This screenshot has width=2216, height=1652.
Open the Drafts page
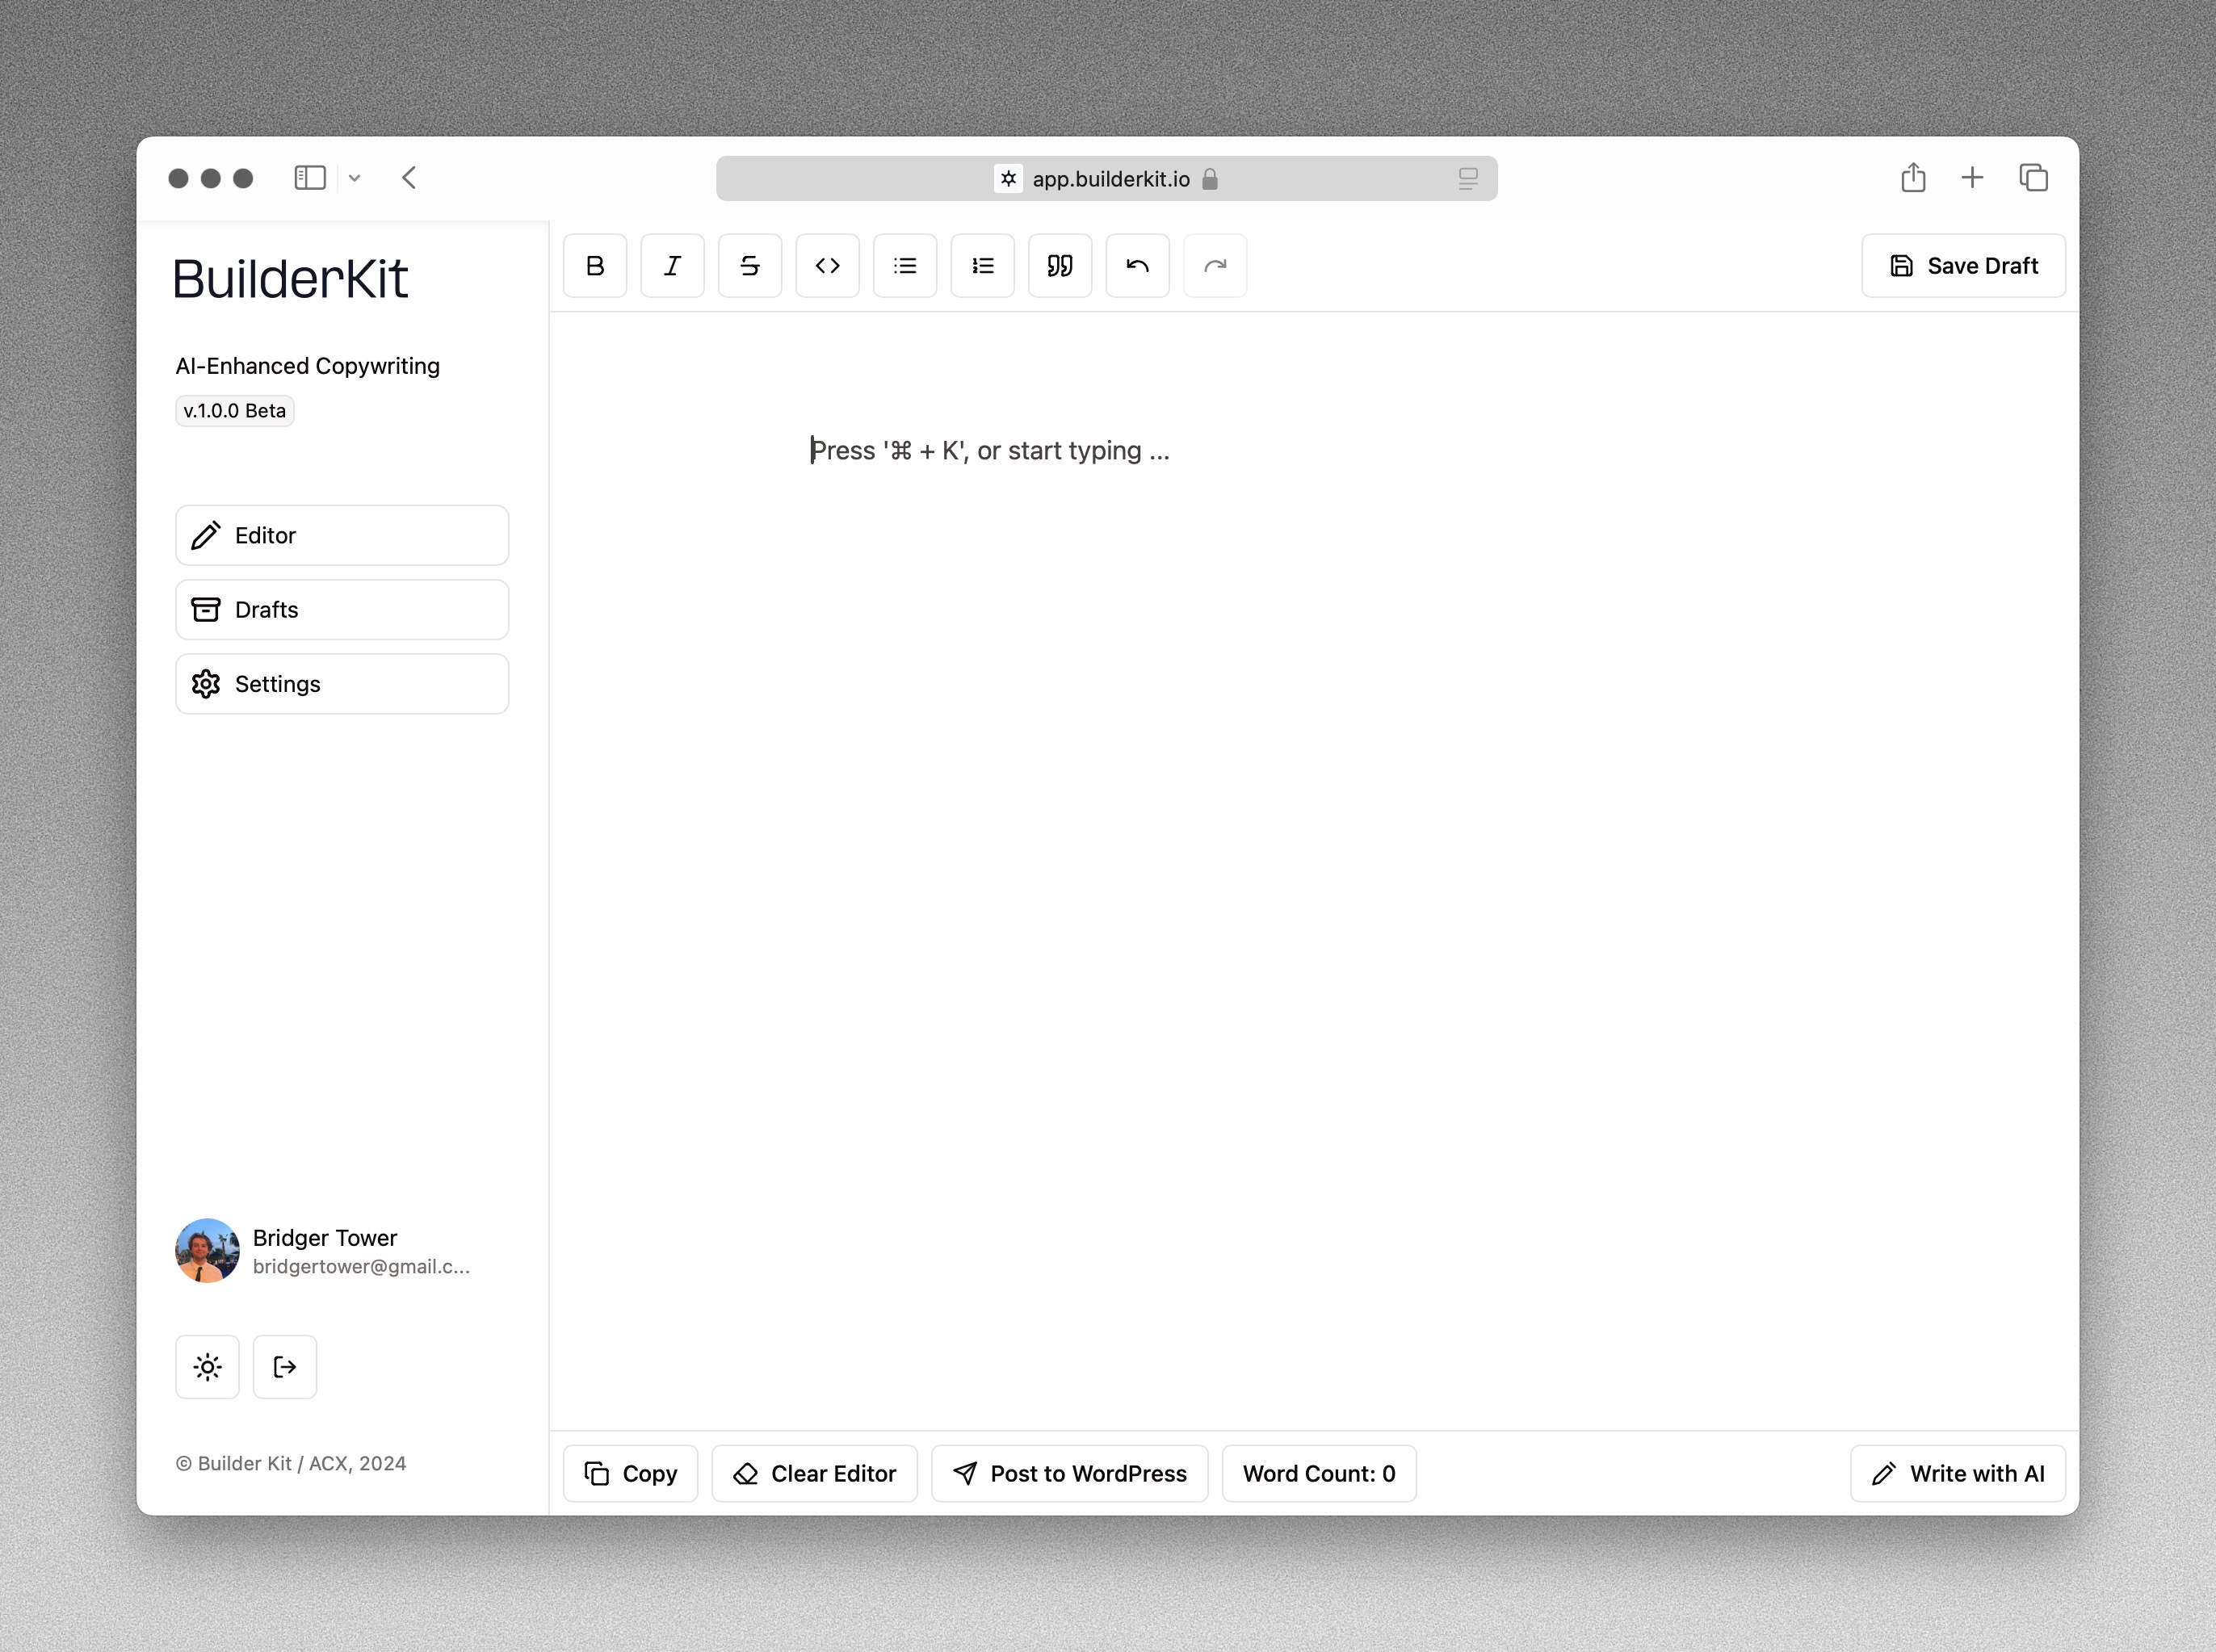[x=342, y=610]
